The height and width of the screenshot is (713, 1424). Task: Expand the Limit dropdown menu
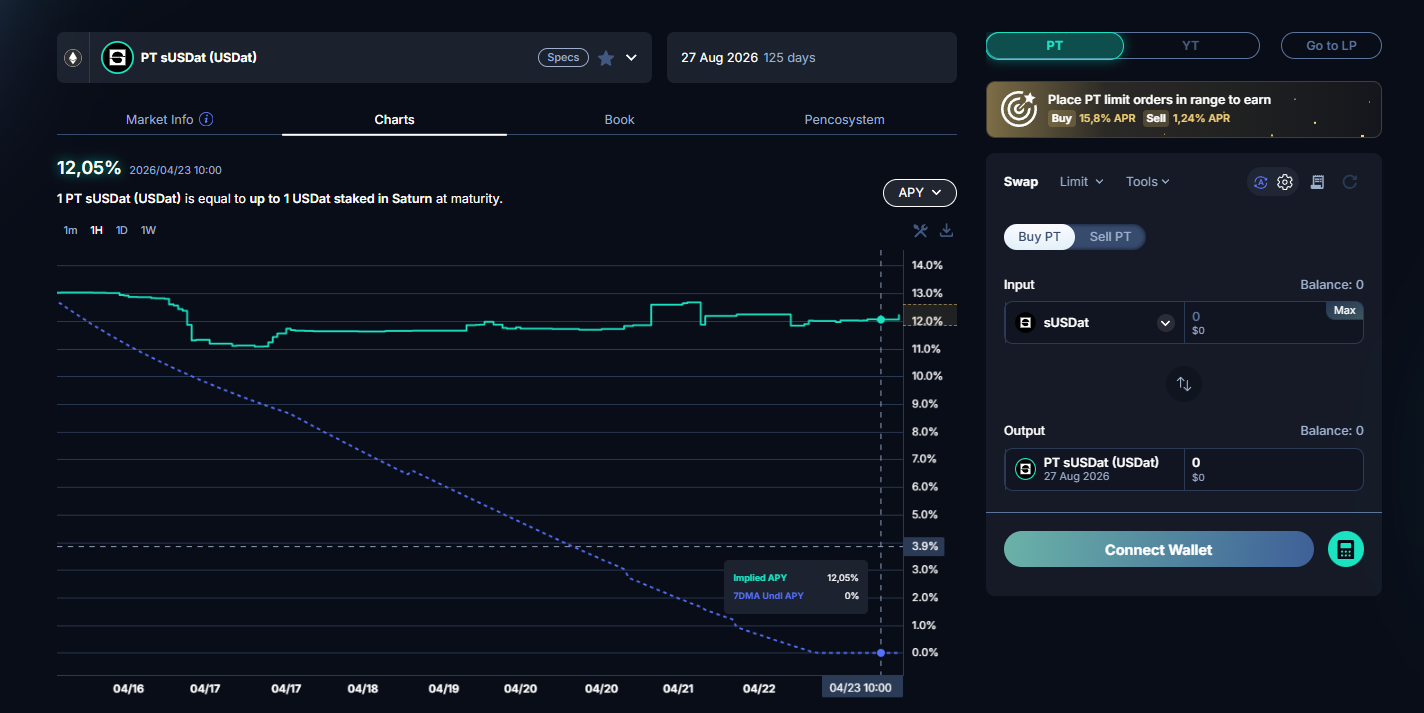pos(1081,182)
